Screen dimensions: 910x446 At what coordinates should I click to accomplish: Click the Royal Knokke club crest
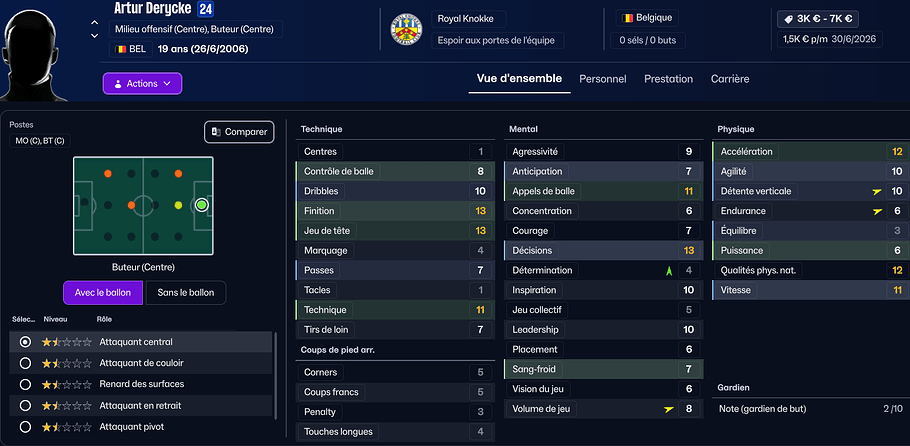tap(405, 29)
